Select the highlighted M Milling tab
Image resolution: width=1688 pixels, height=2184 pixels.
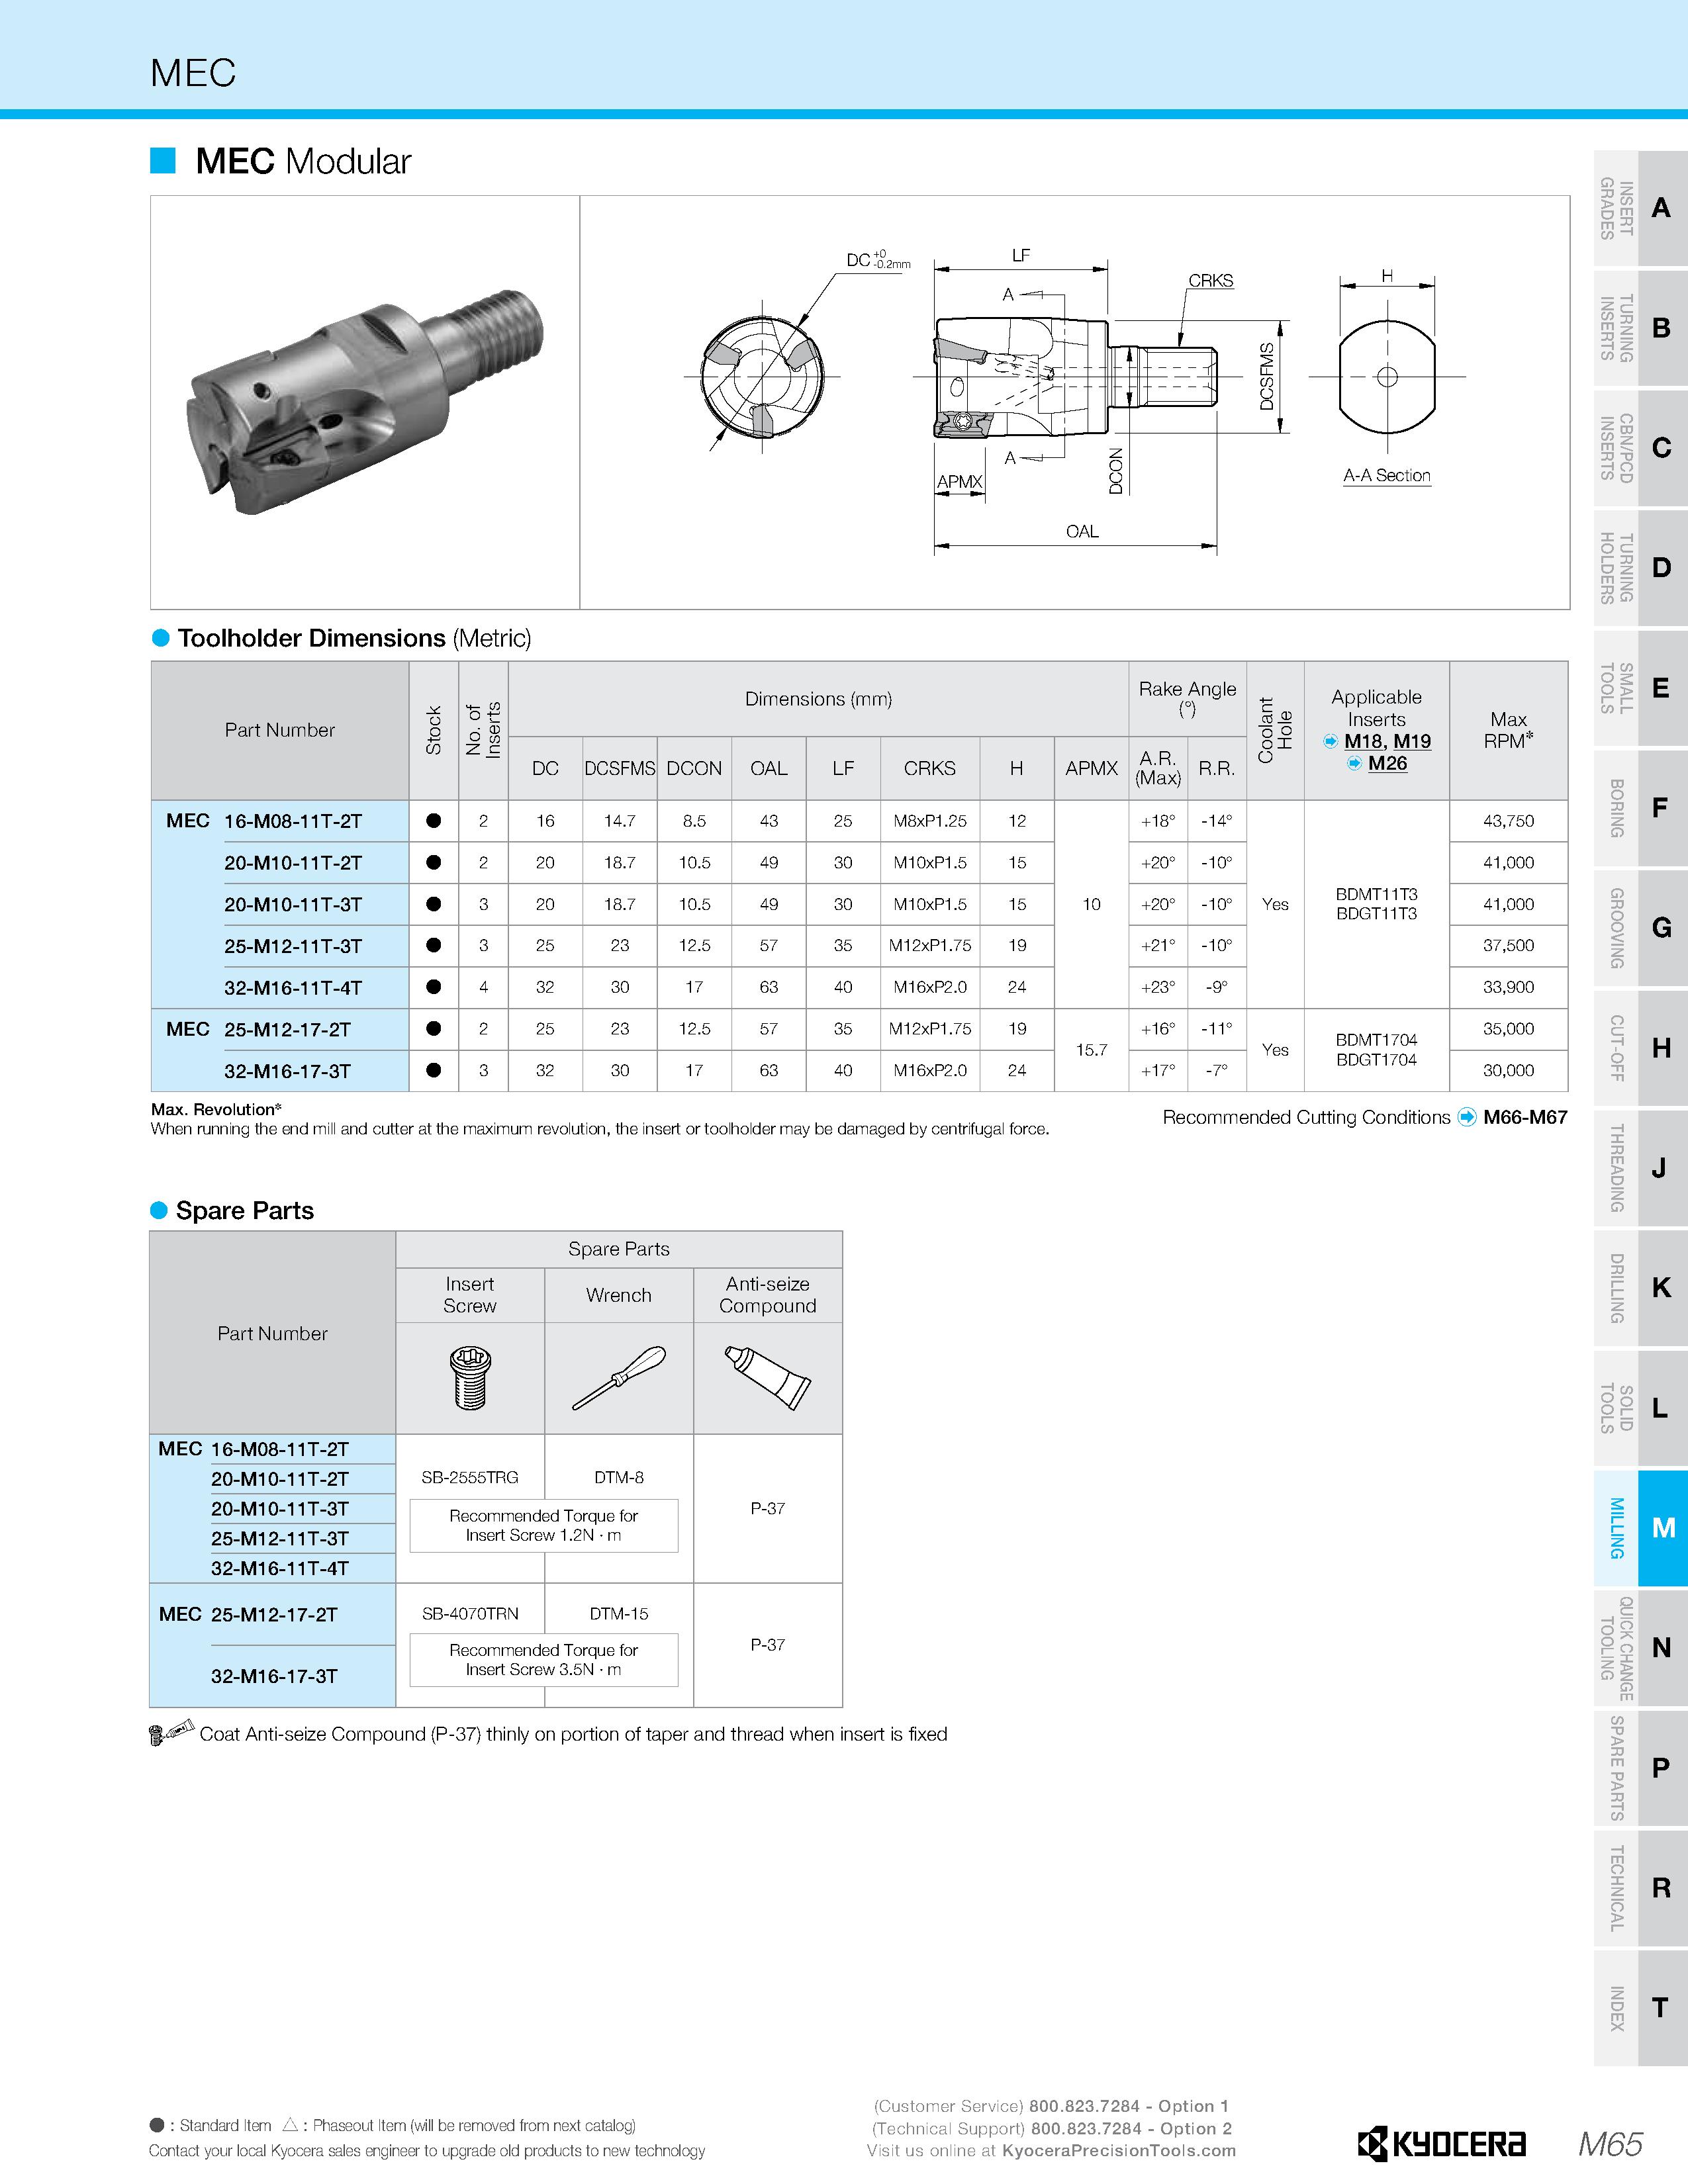point(1641,1528)
